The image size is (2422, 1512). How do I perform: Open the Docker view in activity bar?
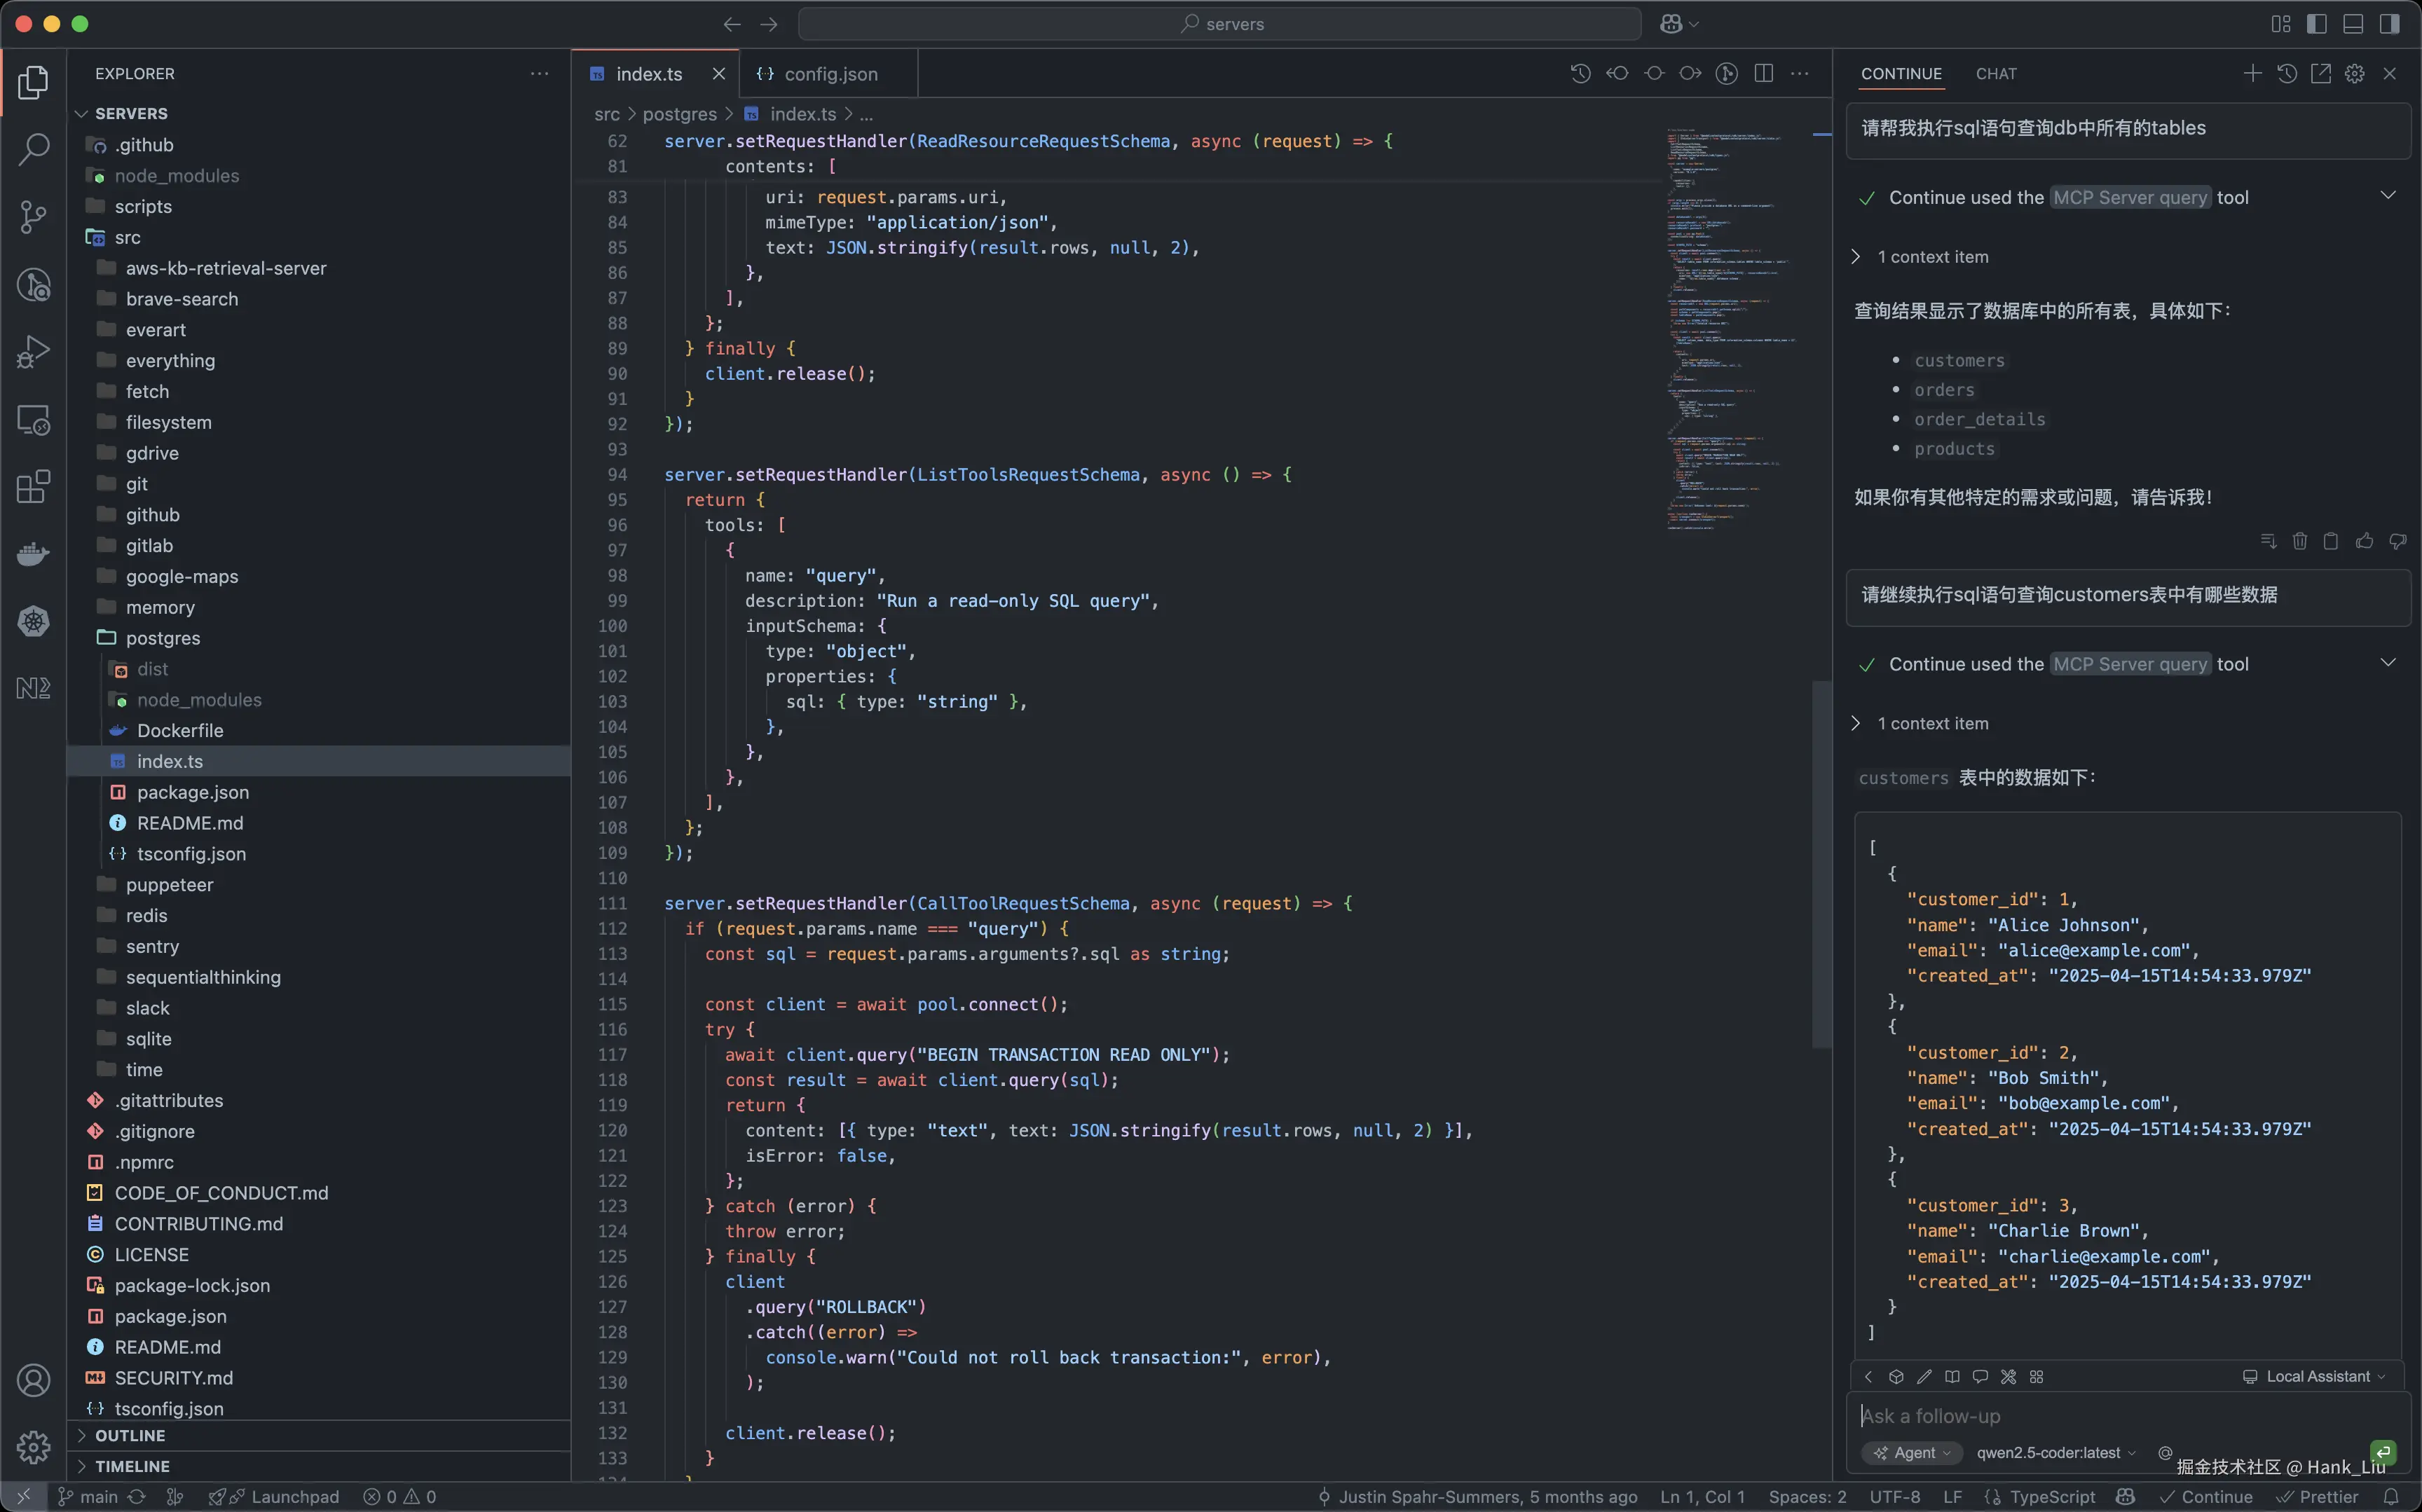[x=33, y=554]
